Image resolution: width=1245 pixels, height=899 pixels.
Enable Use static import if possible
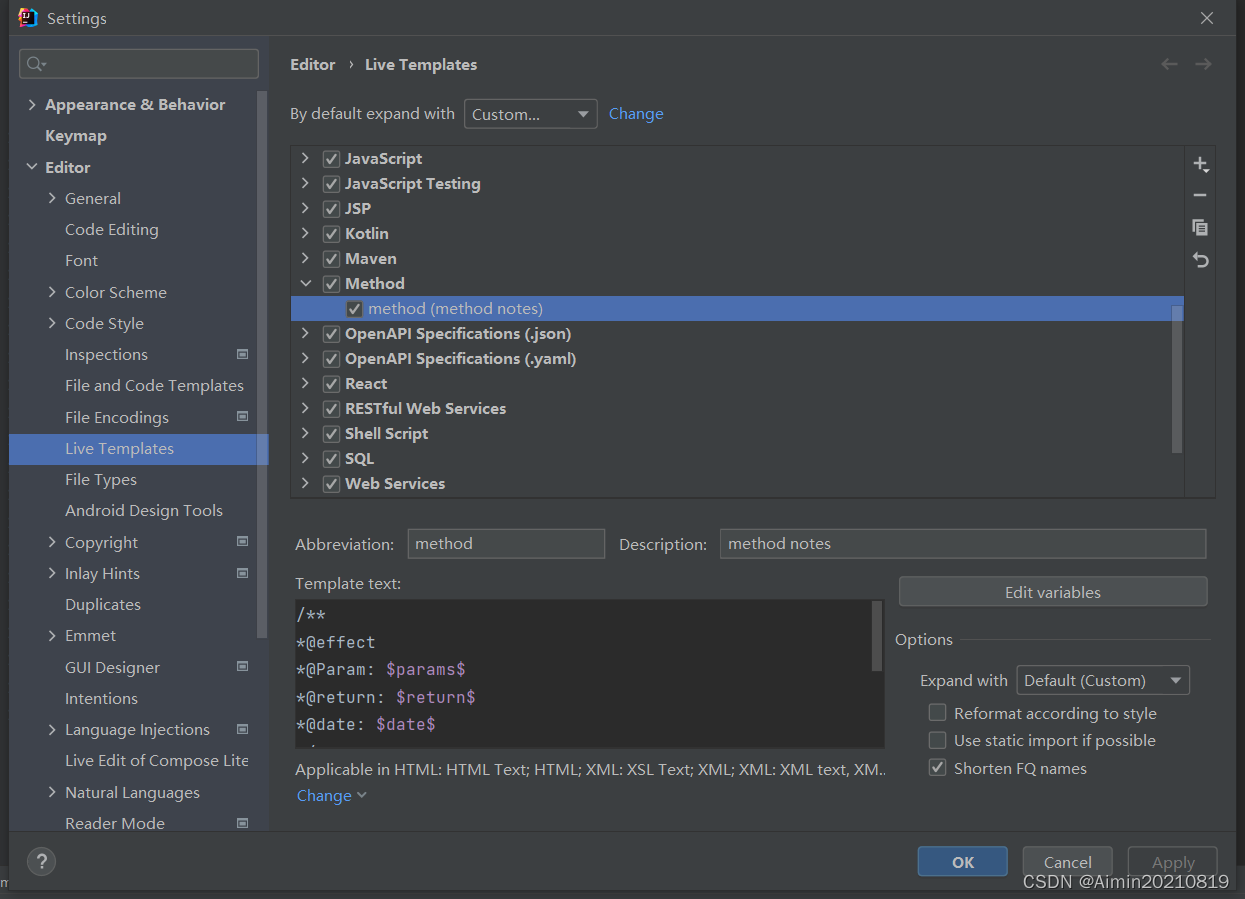click(937, 740)
